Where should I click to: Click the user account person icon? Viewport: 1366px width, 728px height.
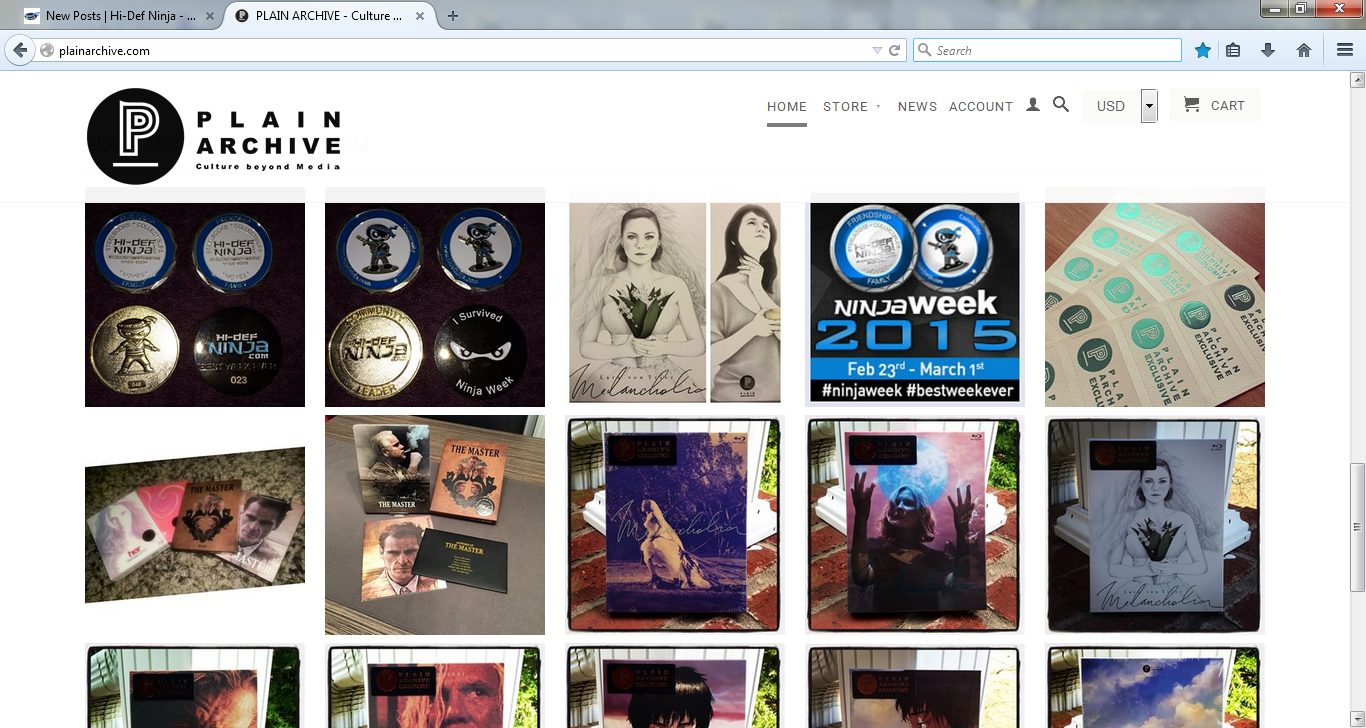(x=1033, y=104)
